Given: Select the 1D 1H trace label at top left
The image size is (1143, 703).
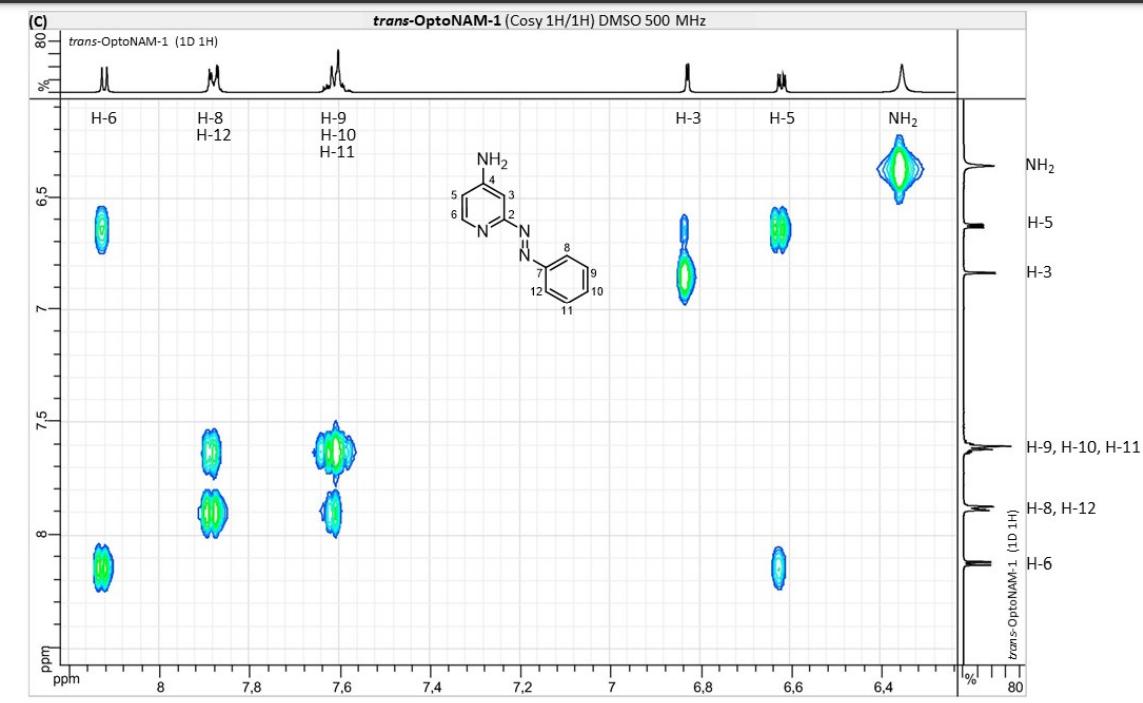Looking at the screenshot, I should pos(144,41).
